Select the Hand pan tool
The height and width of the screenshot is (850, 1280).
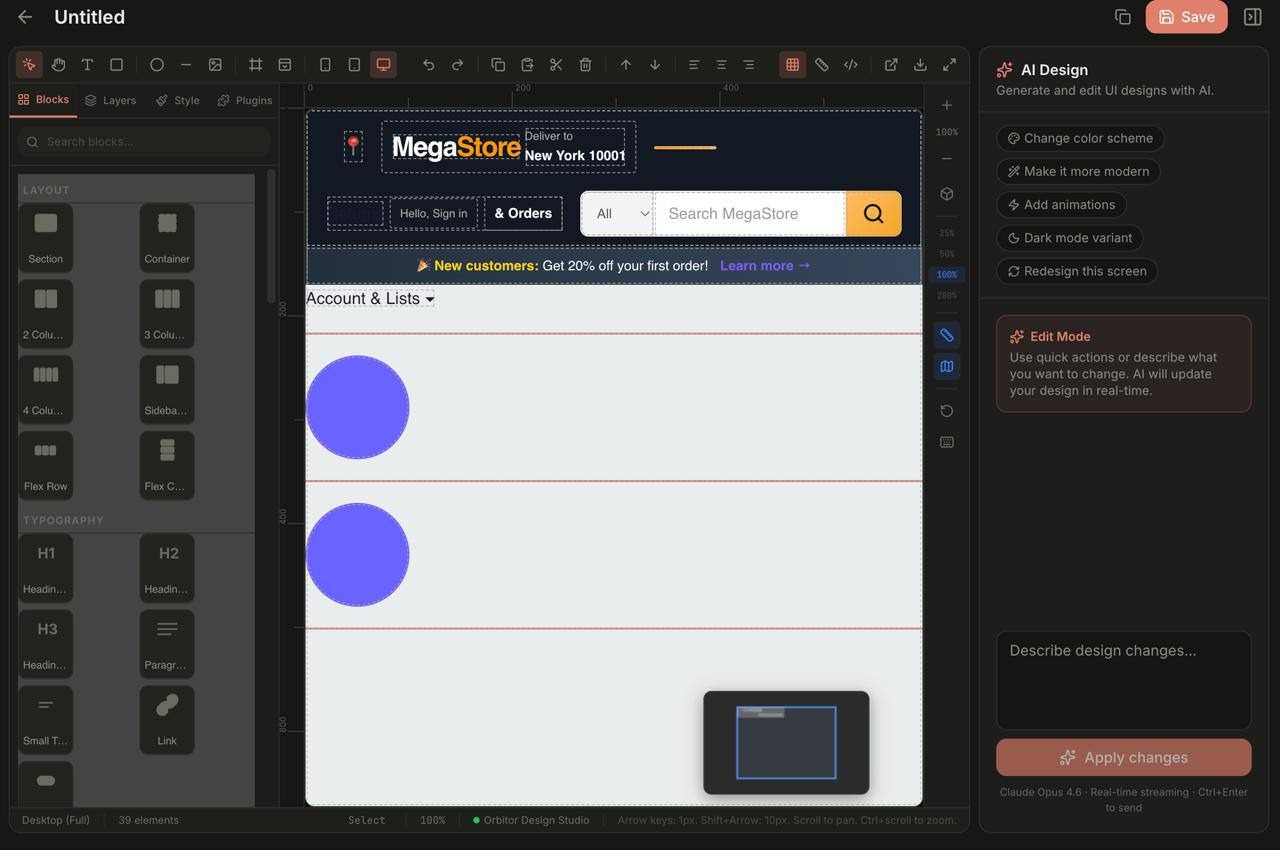(x=58, y=65)
